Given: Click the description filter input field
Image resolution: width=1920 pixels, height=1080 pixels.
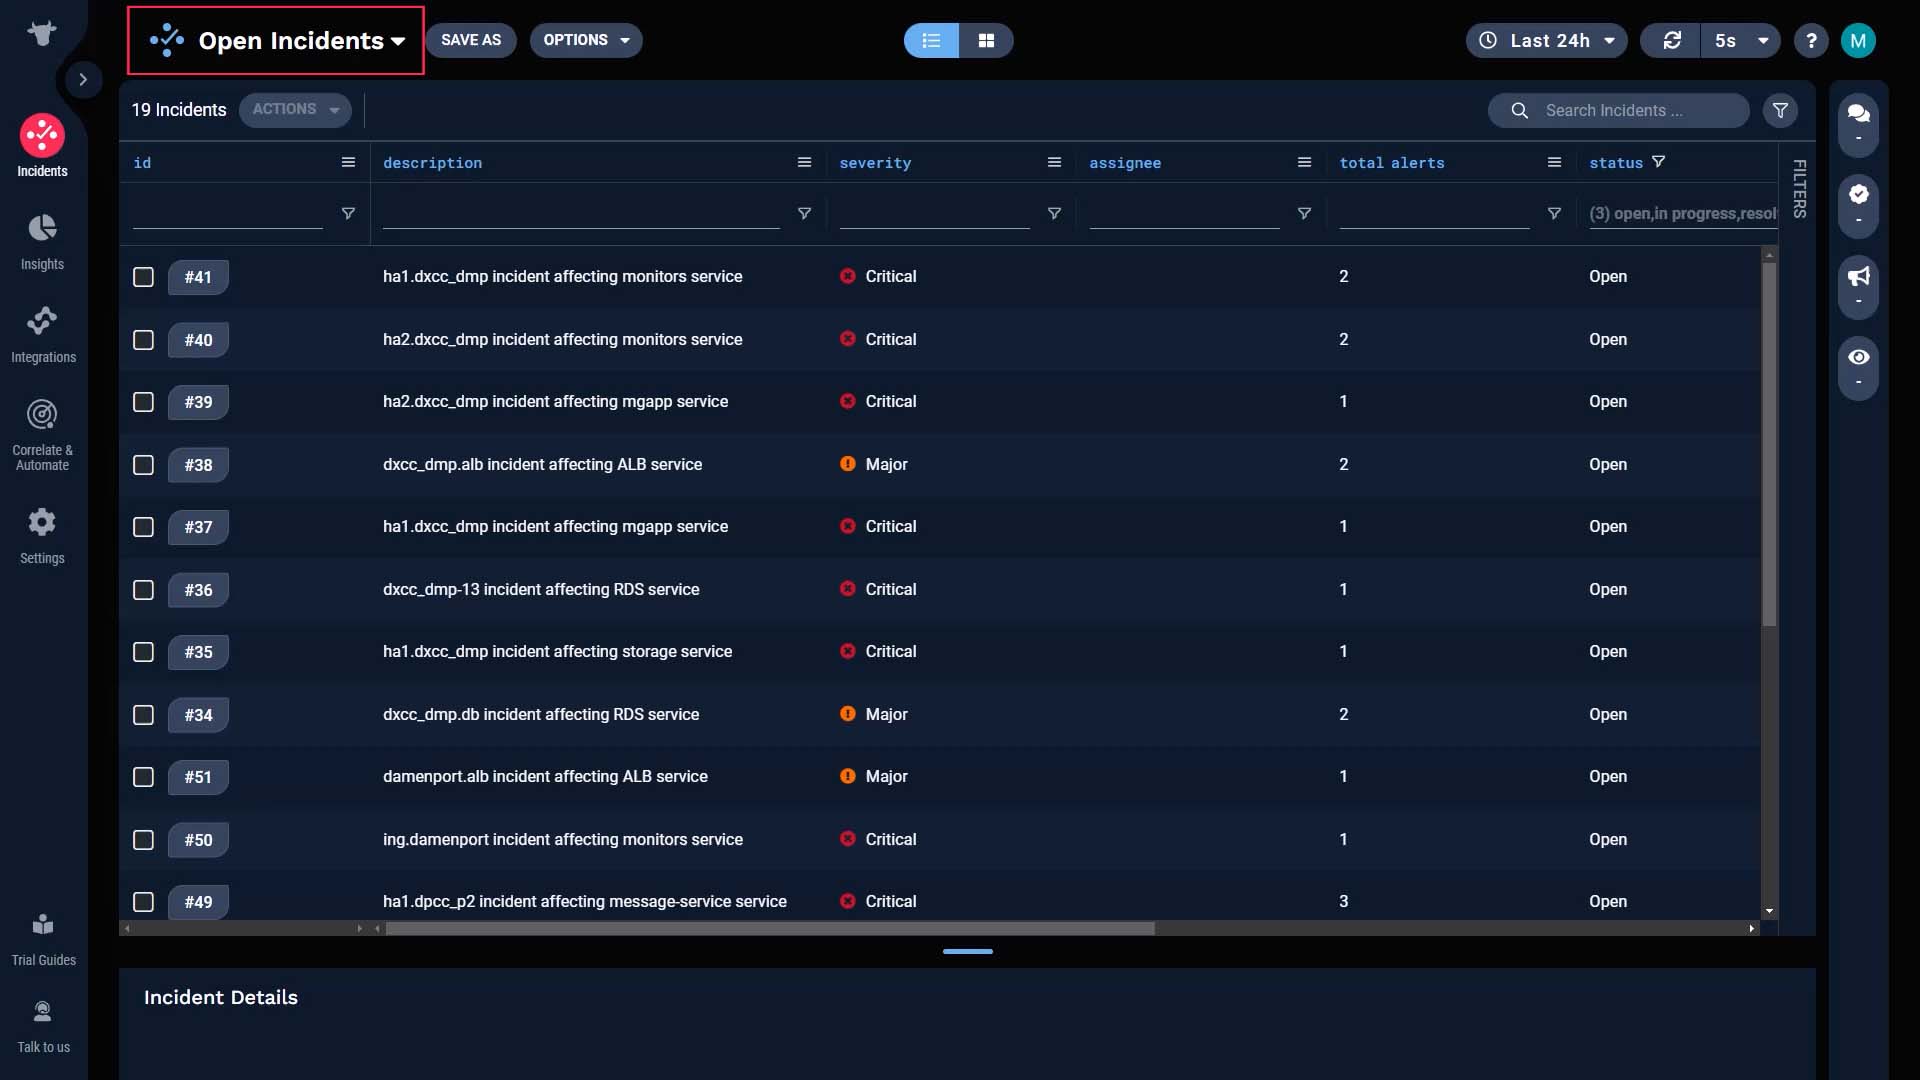Looking at the screenshot, I should (x=581, y=213).
